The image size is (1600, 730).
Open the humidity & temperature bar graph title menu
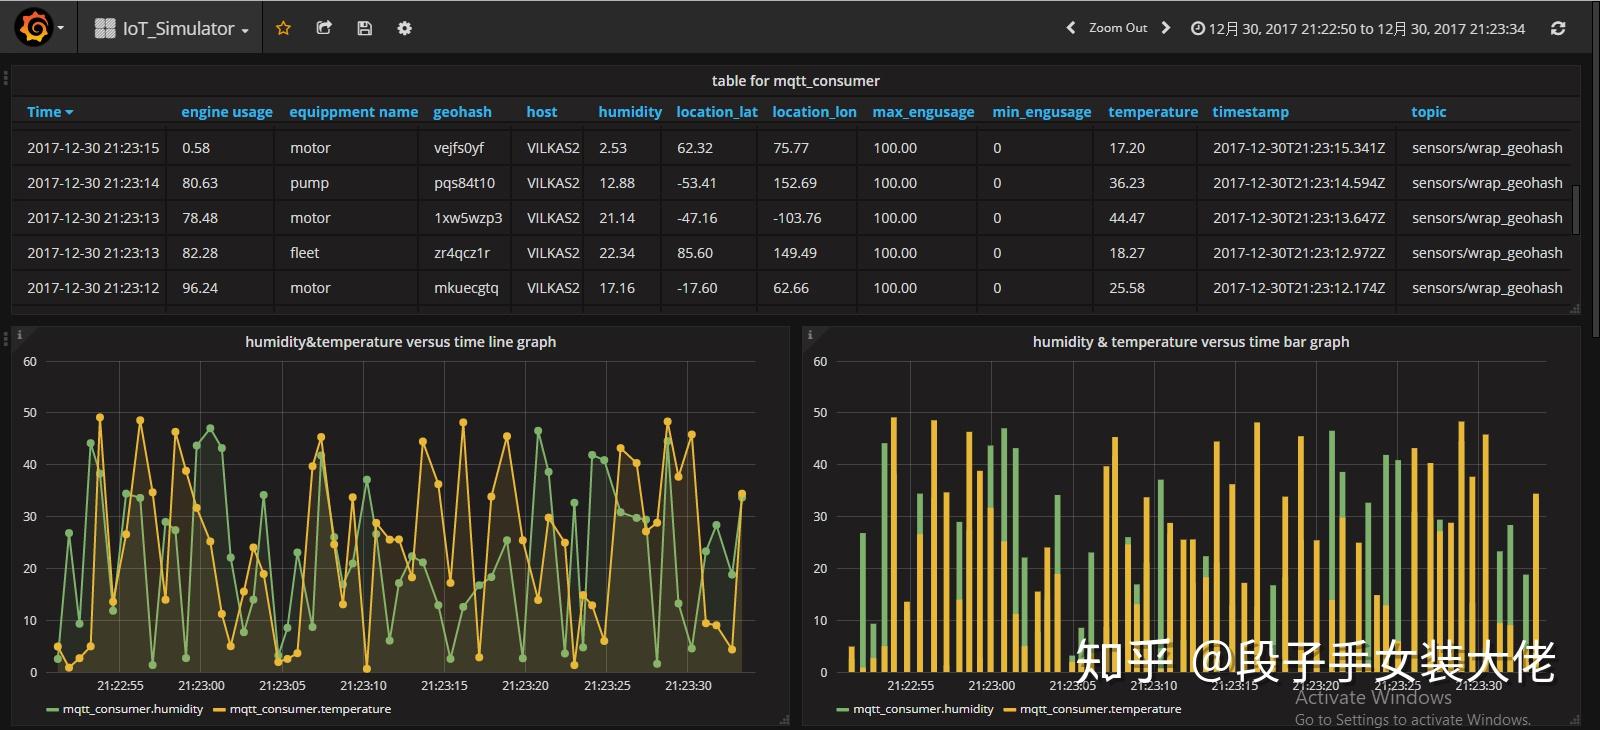[x=1190, y=342]
